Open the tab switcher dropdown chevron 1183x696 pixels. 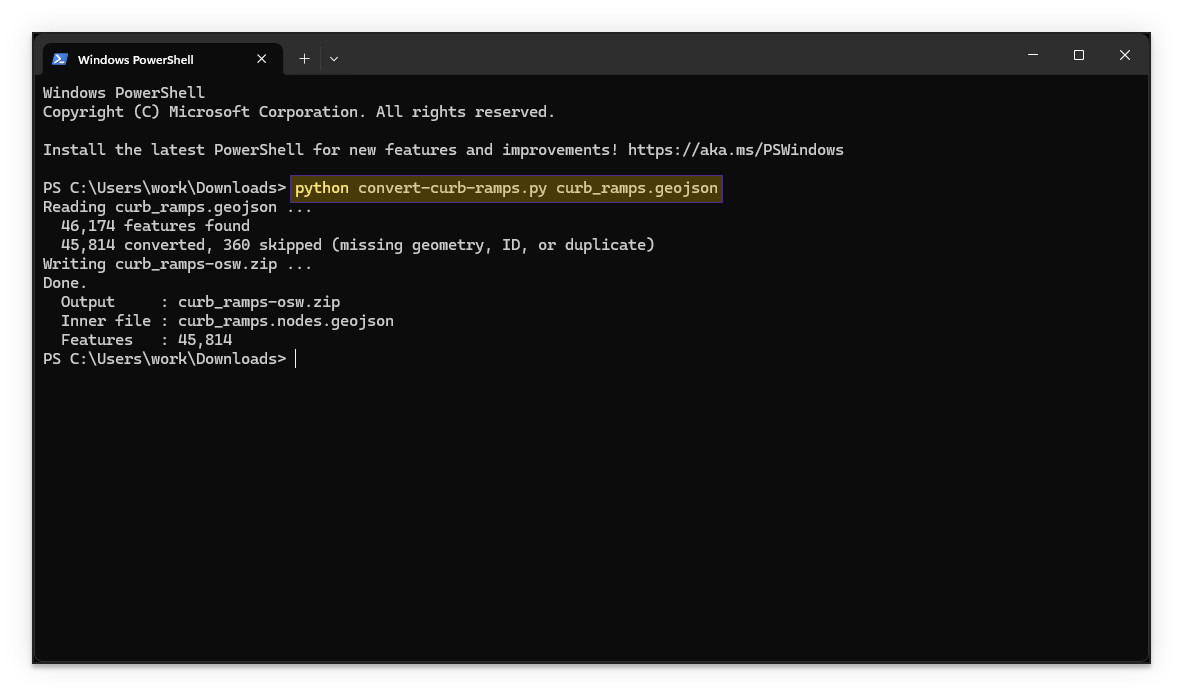coord(333,59)
